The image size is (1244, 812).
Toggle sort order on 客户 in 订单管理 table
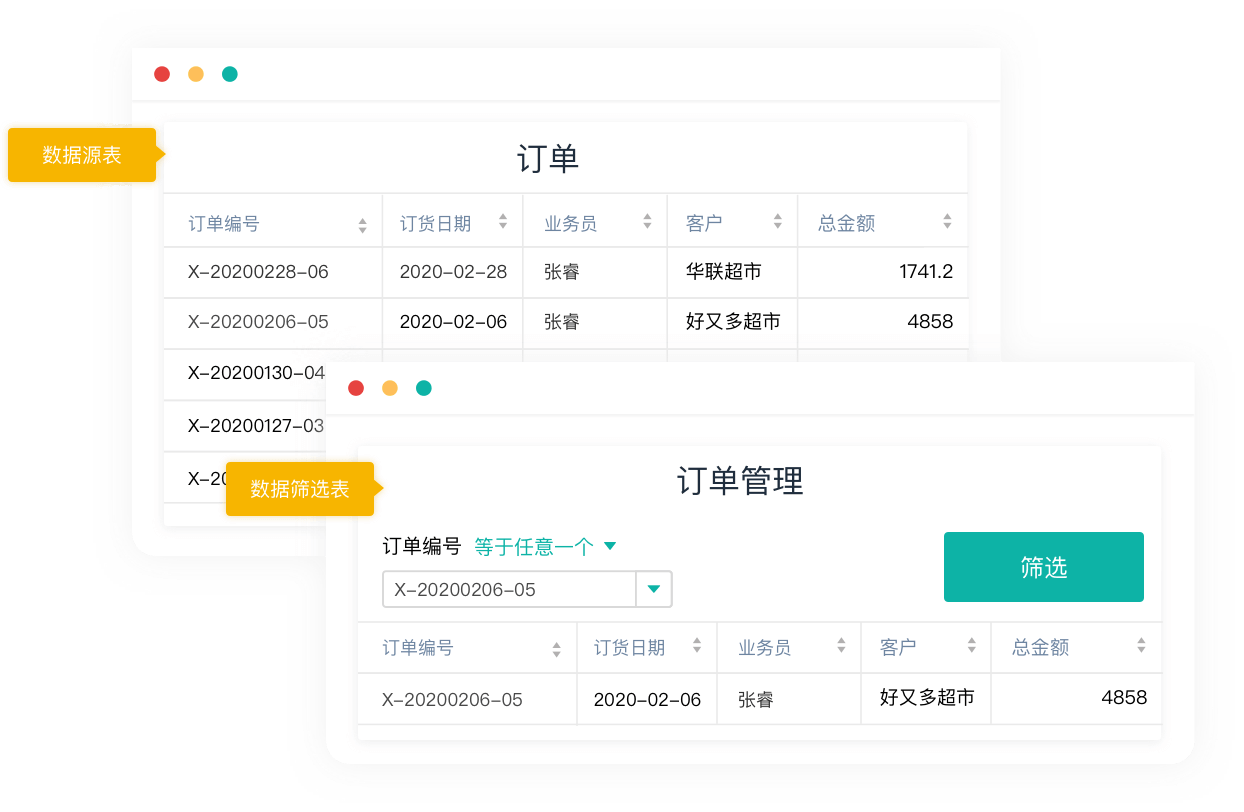(969, 647)
